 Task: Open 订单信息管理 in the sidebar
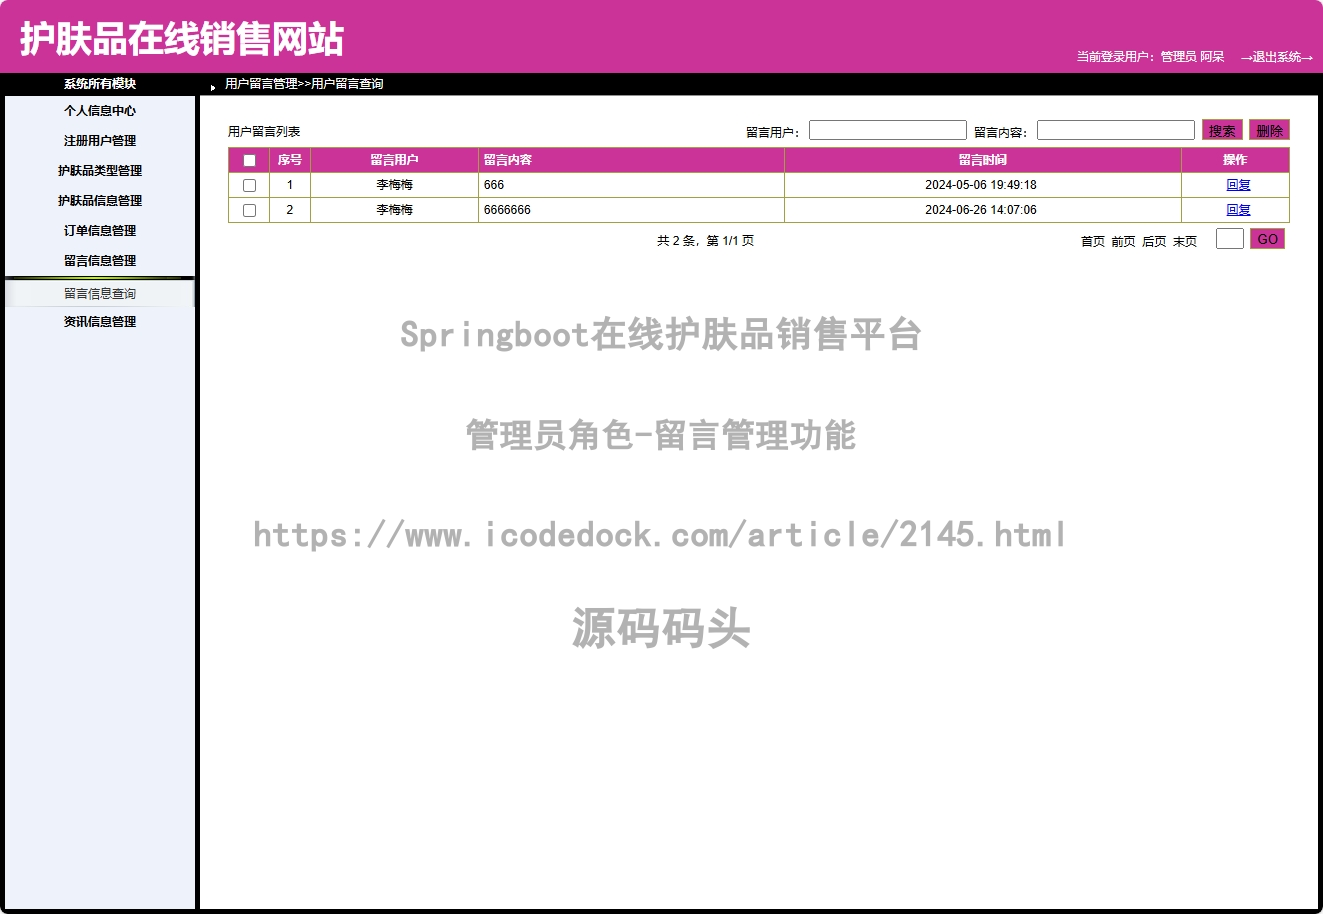click(x=100, y=231)
